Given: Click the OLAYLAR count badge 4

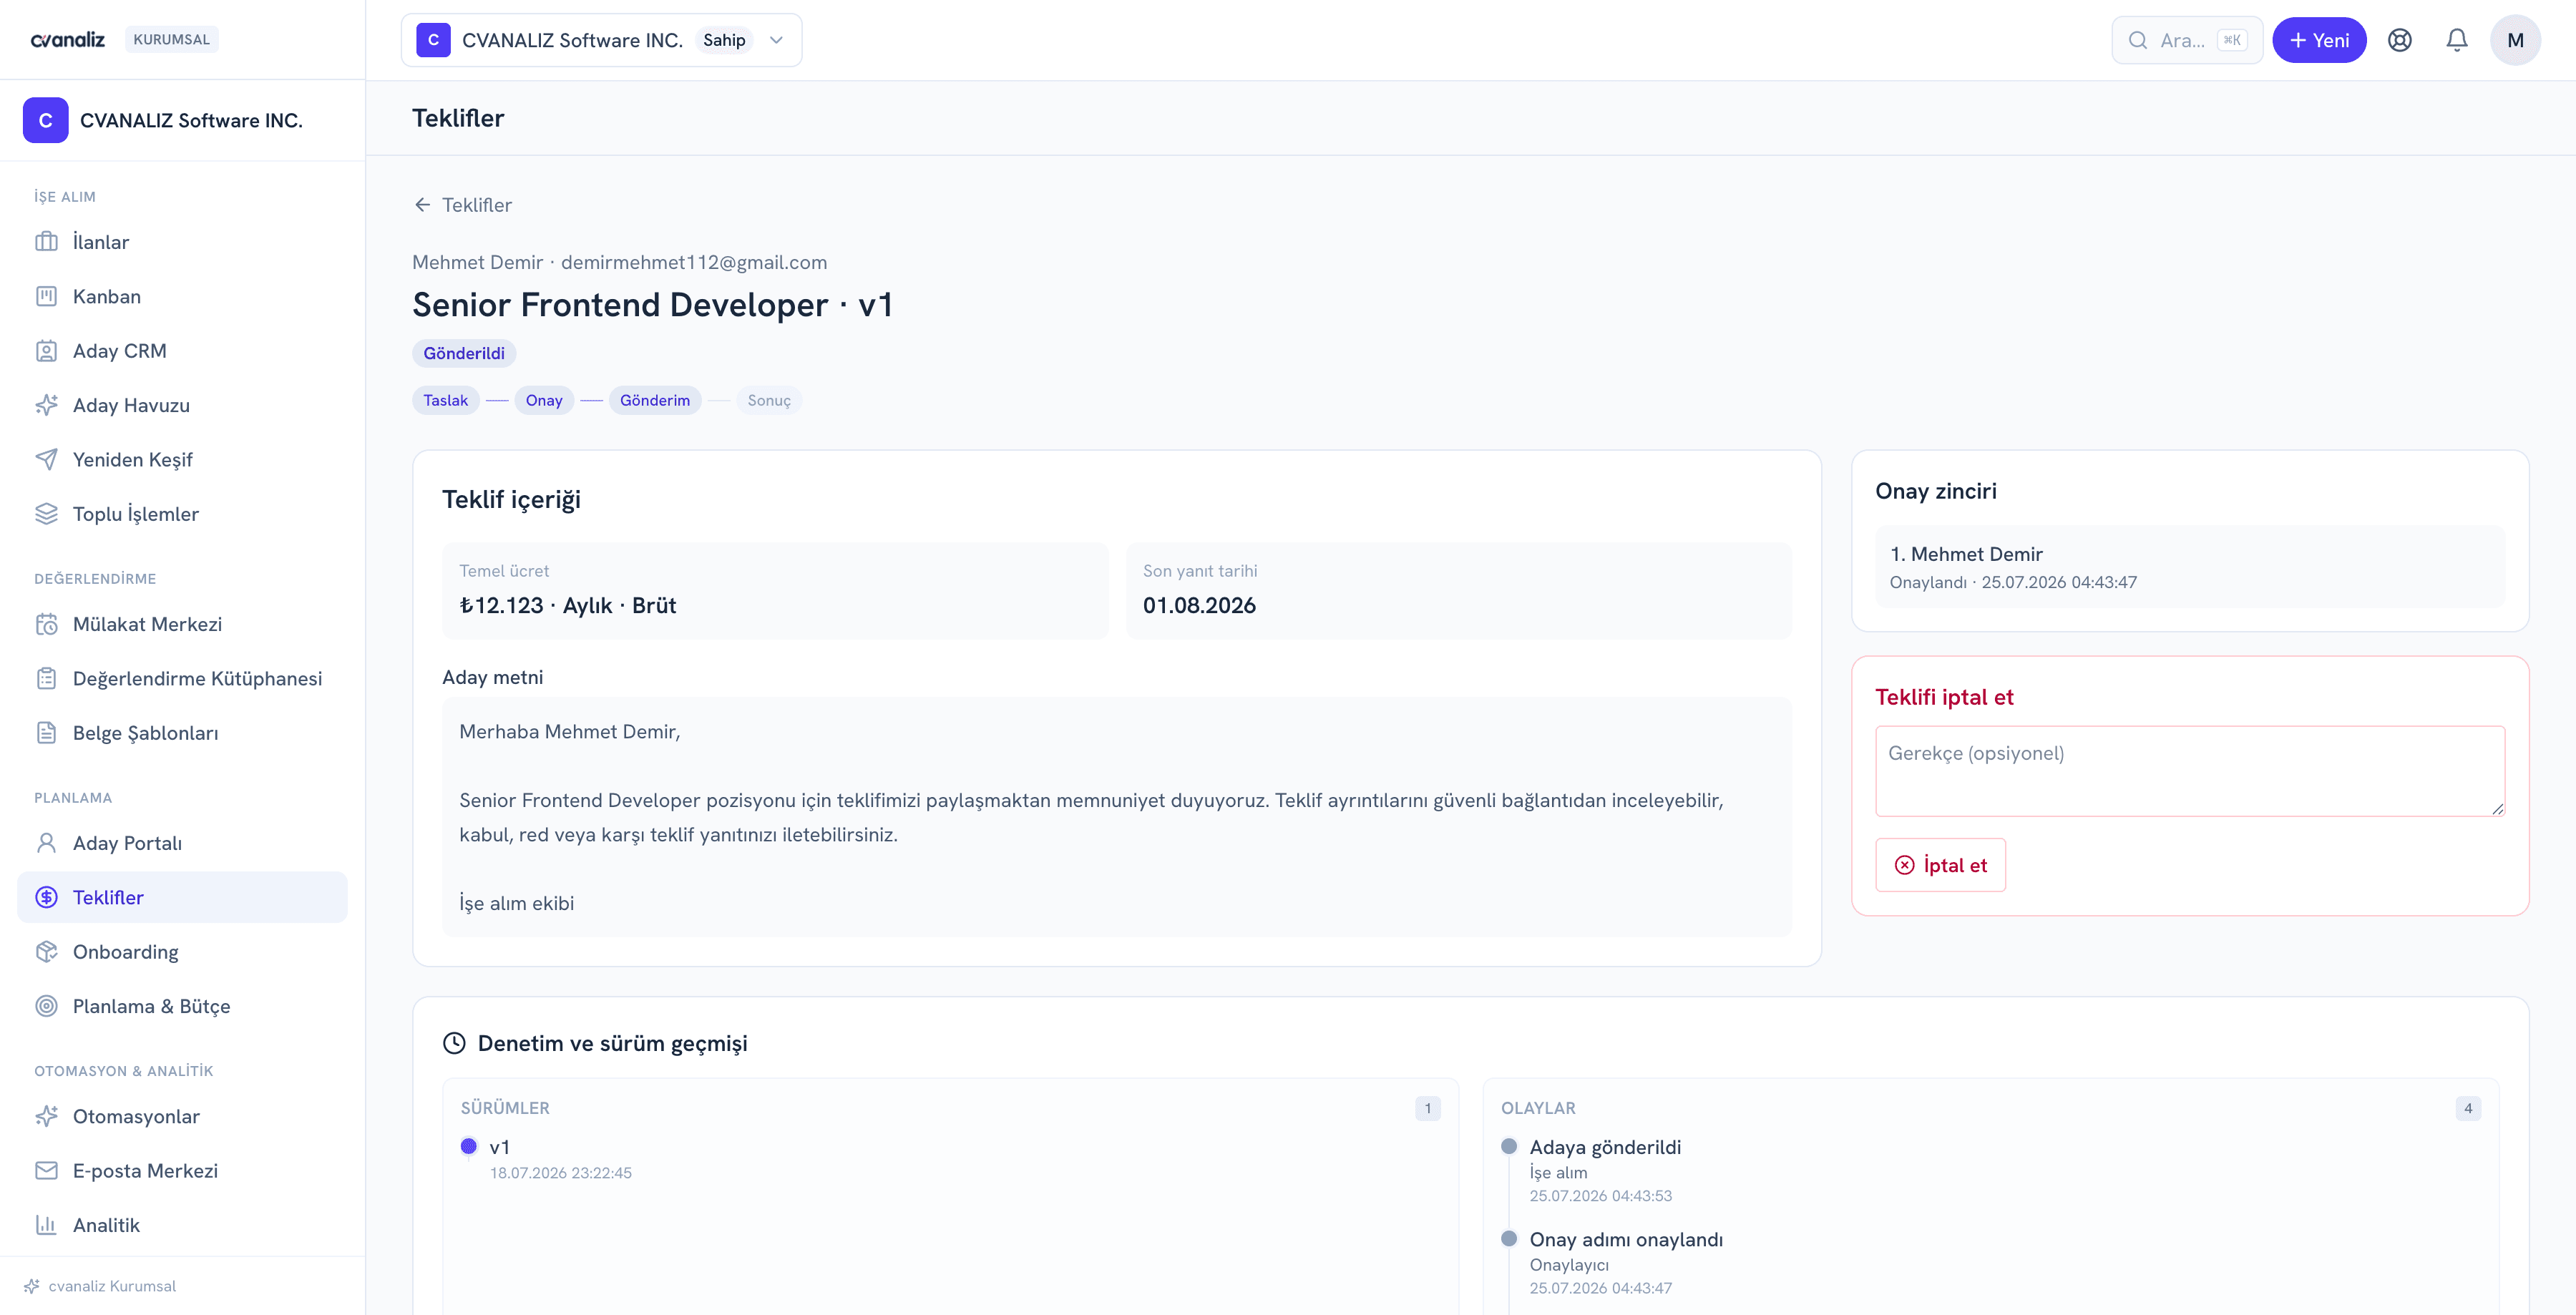Looking at the screenshot, I should (x=2468, y=1108).
